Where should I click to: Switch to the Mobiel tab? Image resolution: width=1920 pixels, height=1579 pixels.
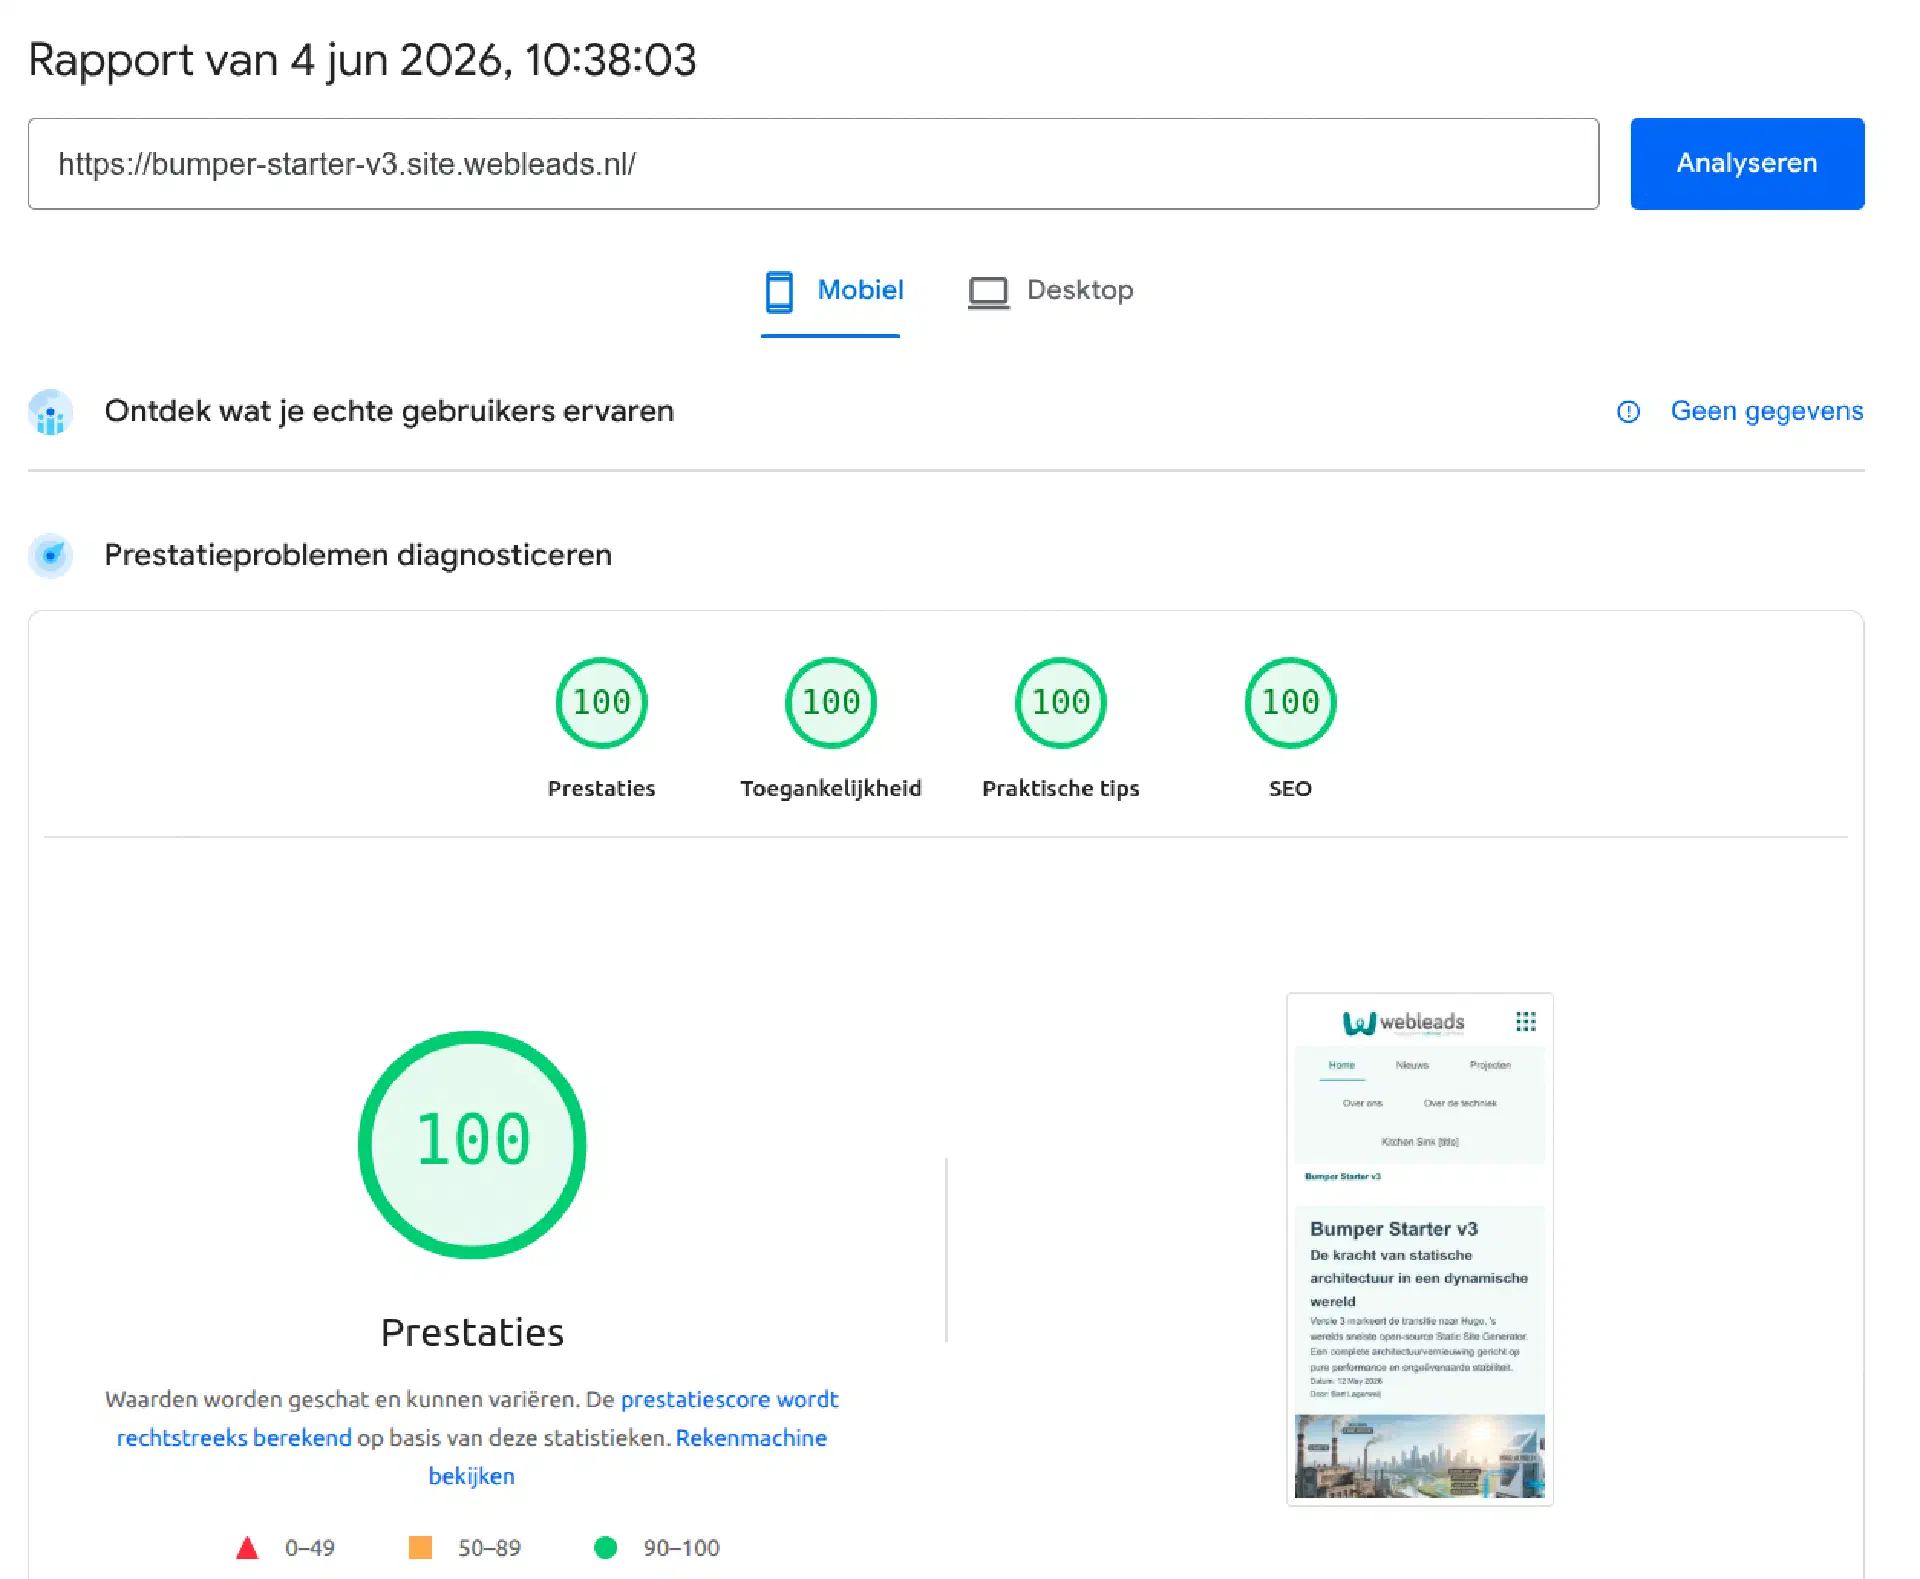click(831, 291)
